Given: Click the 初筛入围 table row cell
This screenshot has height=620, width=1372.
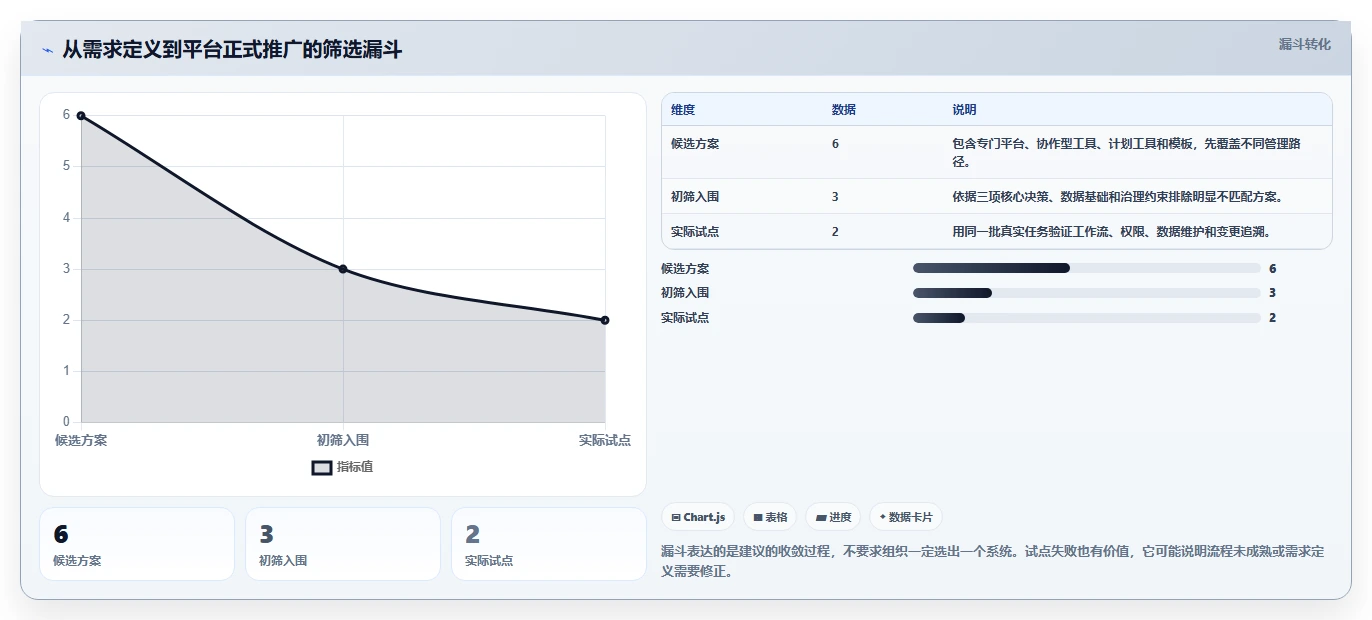Looking at the screenshot, I should click(695, 197).
